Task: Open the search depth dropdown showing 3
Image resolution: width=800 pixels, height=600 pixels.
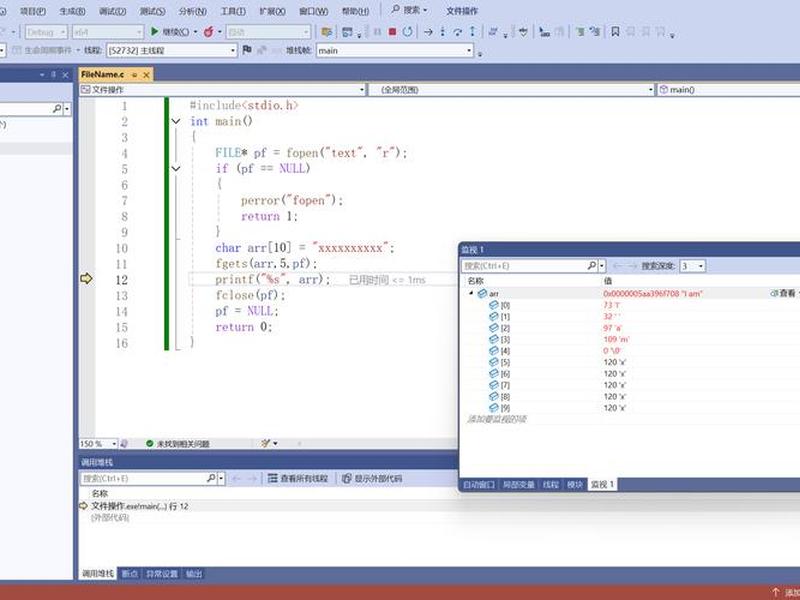Action: (x=701, y=266)
